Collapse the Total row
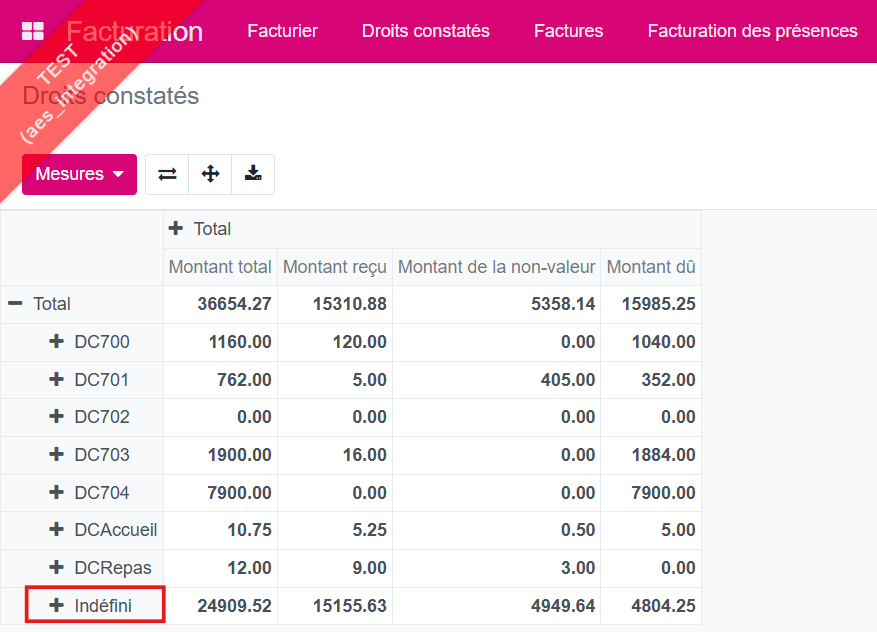The width and height of the screenshot is (877, 632). click(x=40, y=304)
